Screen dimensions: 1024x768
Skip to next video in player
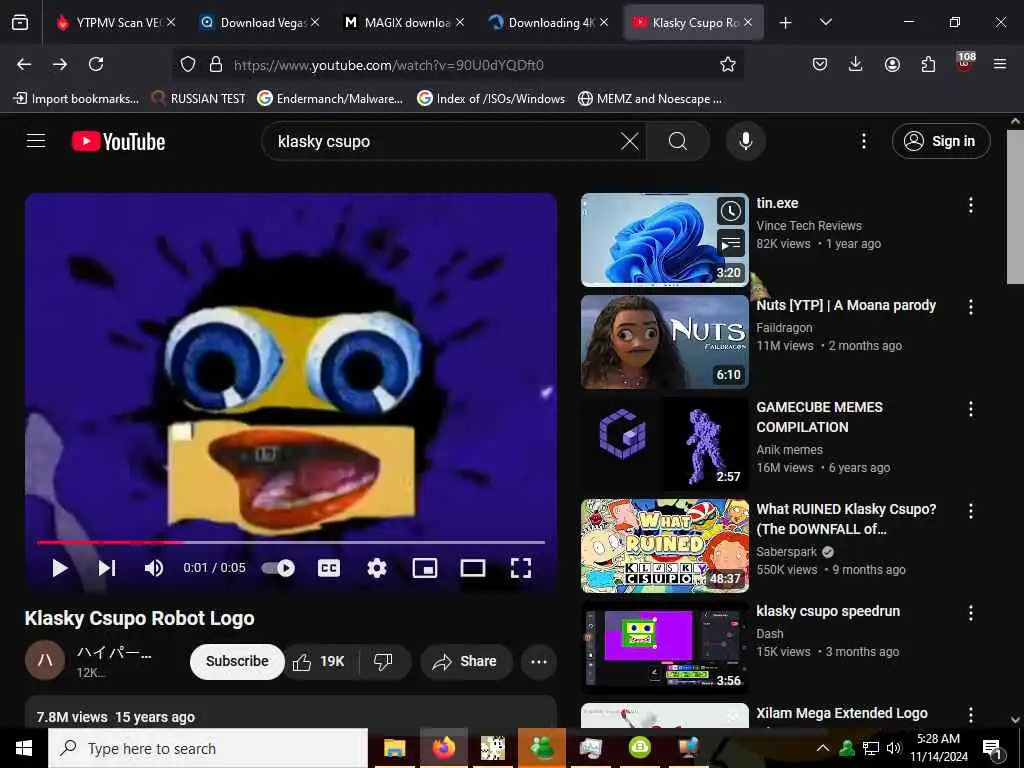pyautogui.click(x=107, y=568)
